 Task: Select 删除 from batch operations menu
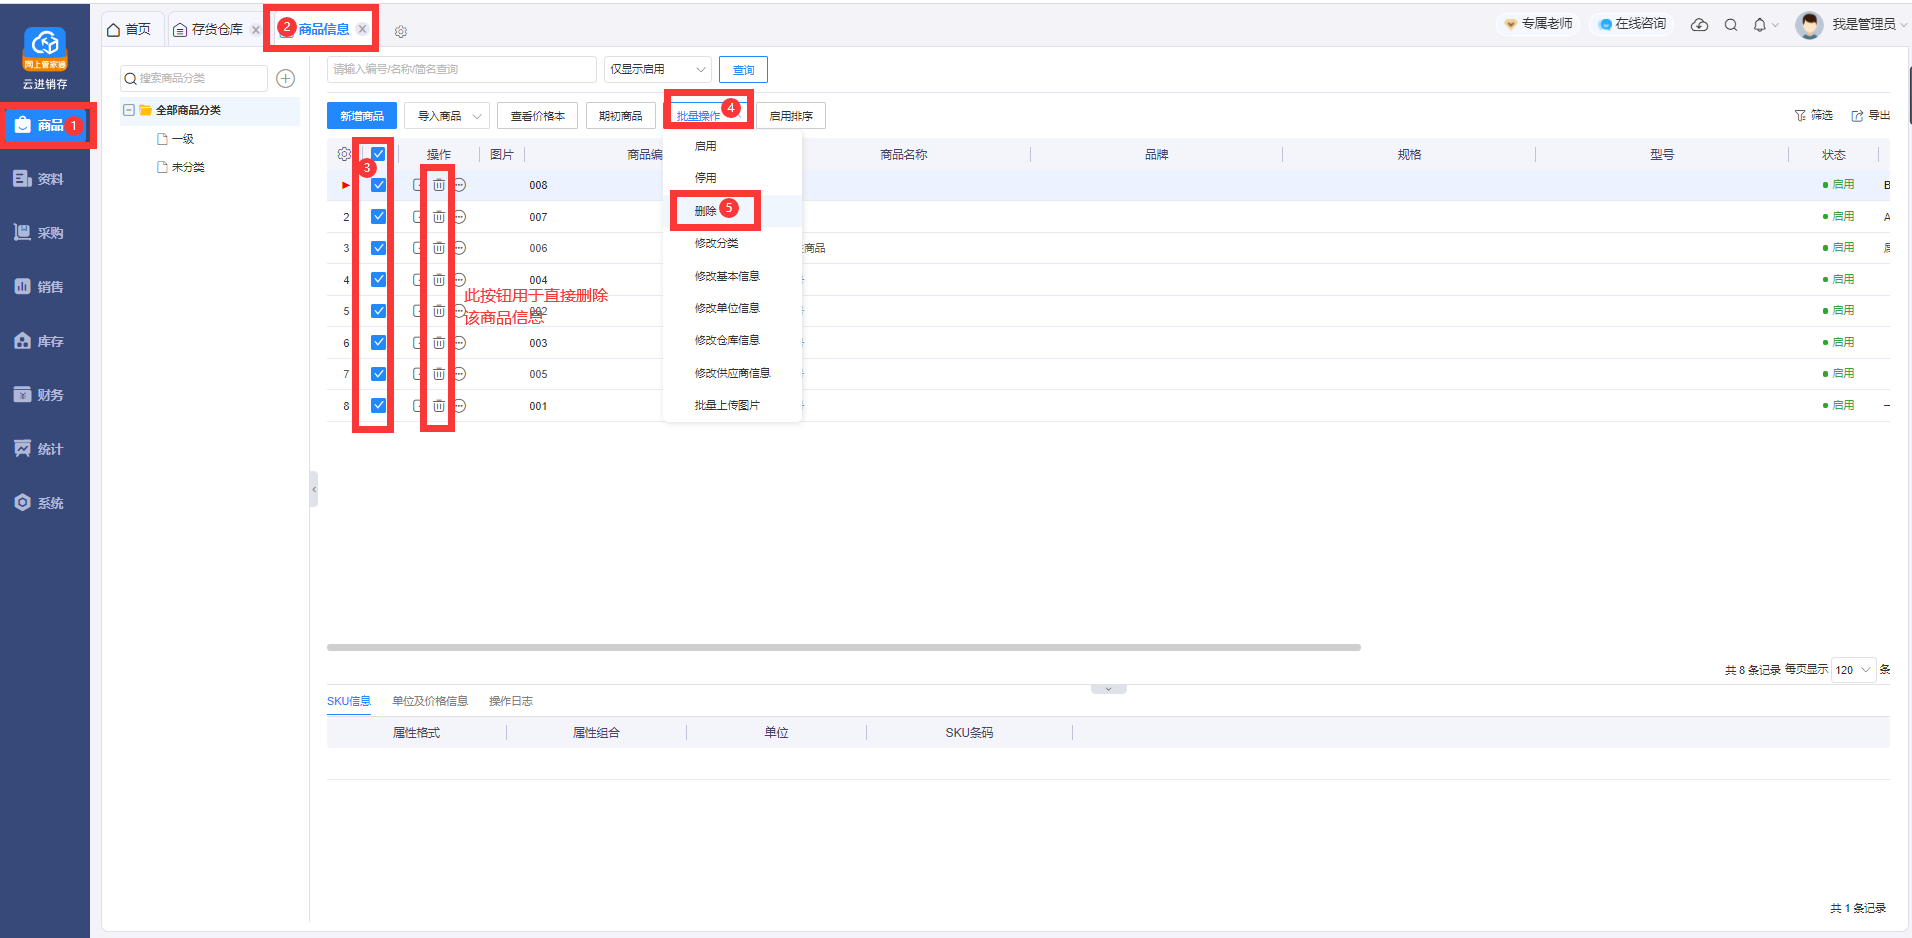[706, 211]
